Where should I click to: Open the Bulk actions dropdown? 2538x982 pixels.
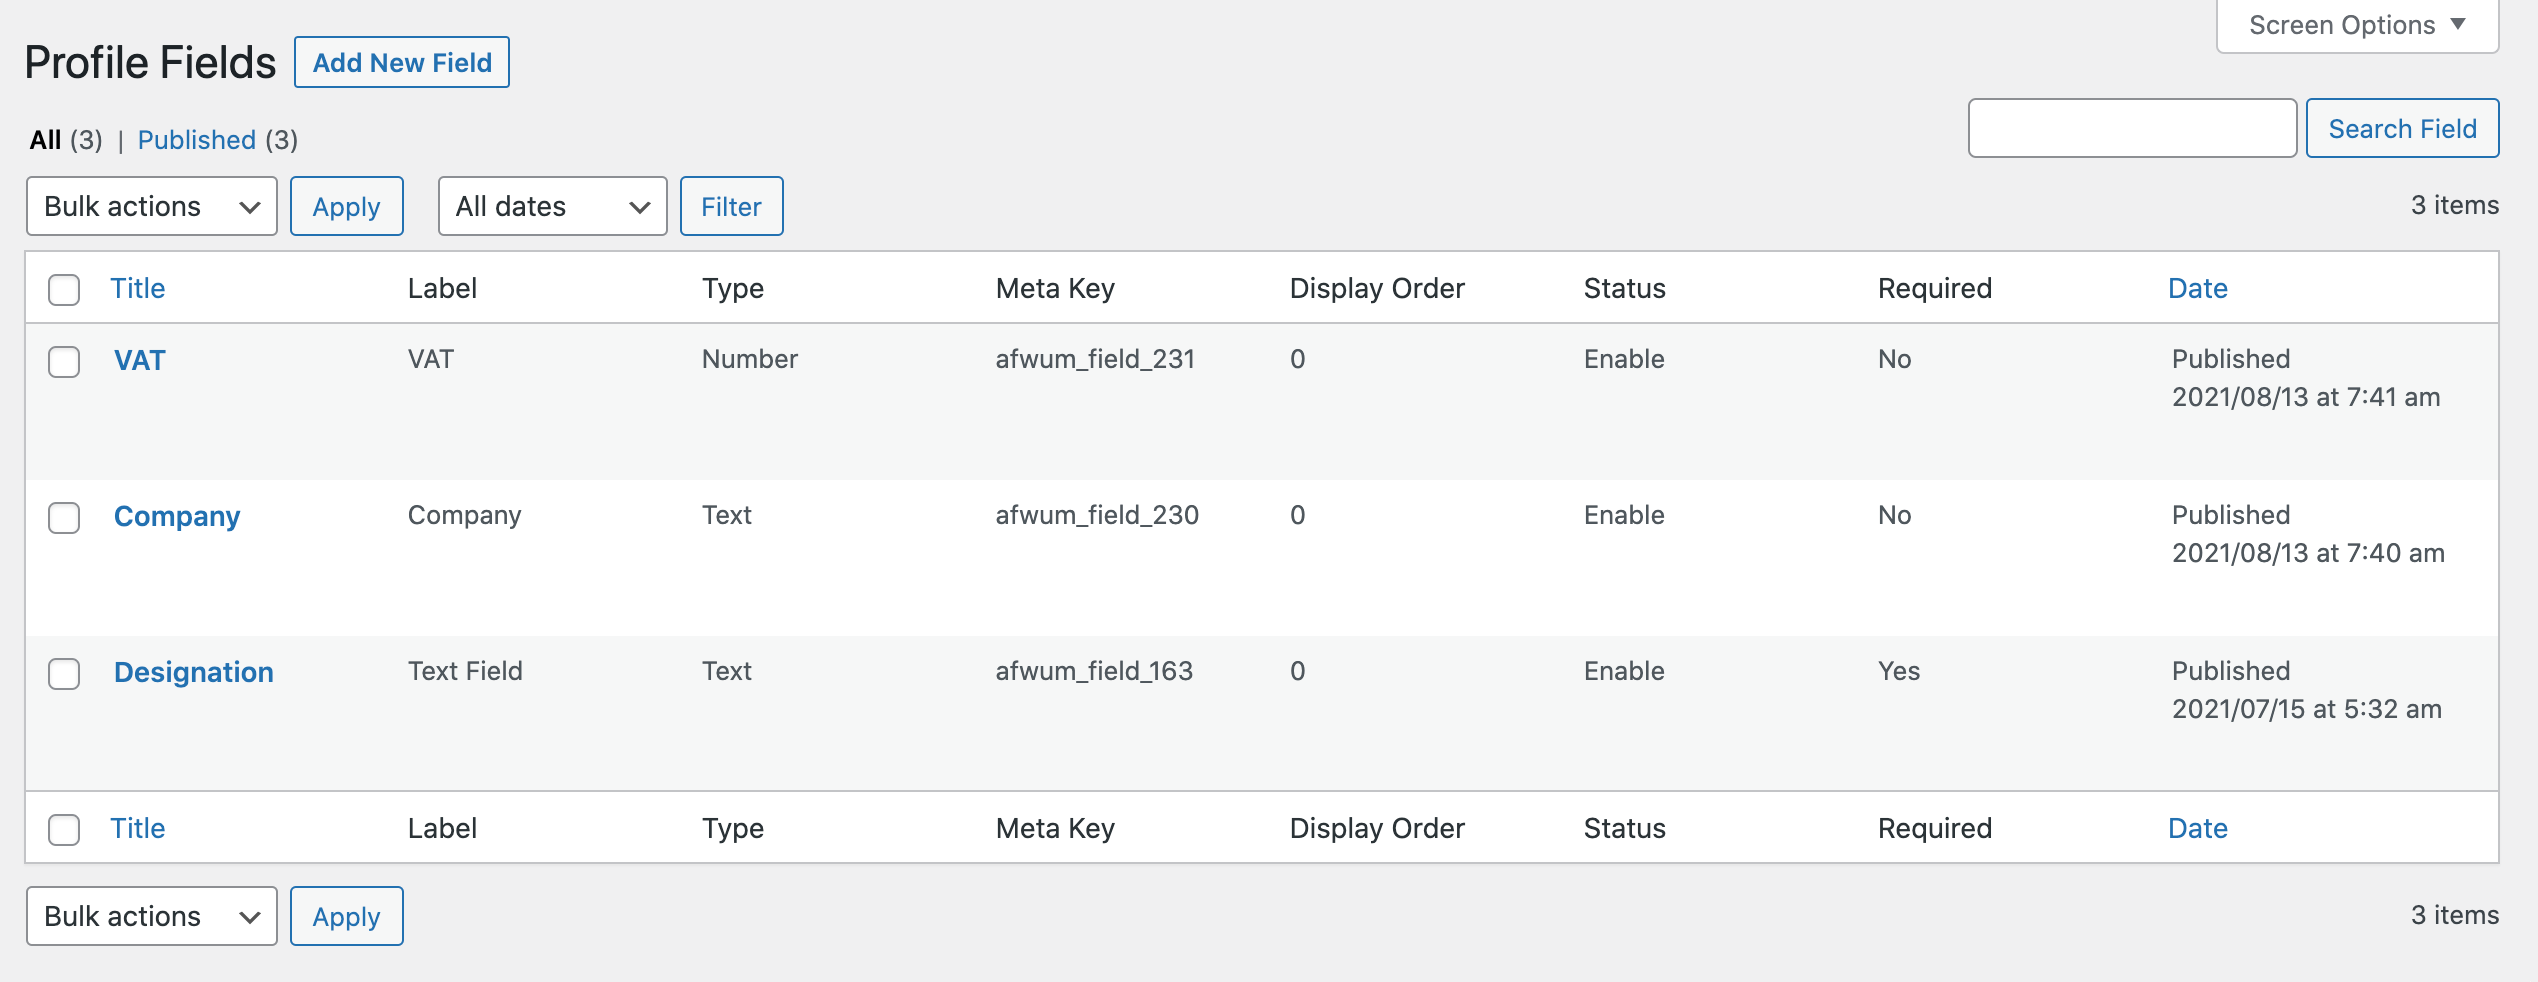(150, 206)
